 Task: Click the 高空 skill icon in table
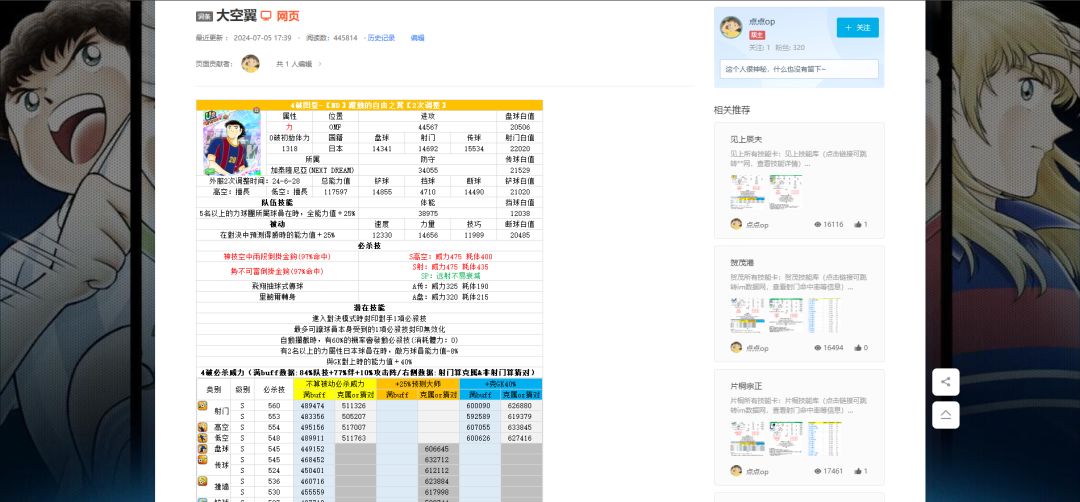pos(202,427)
